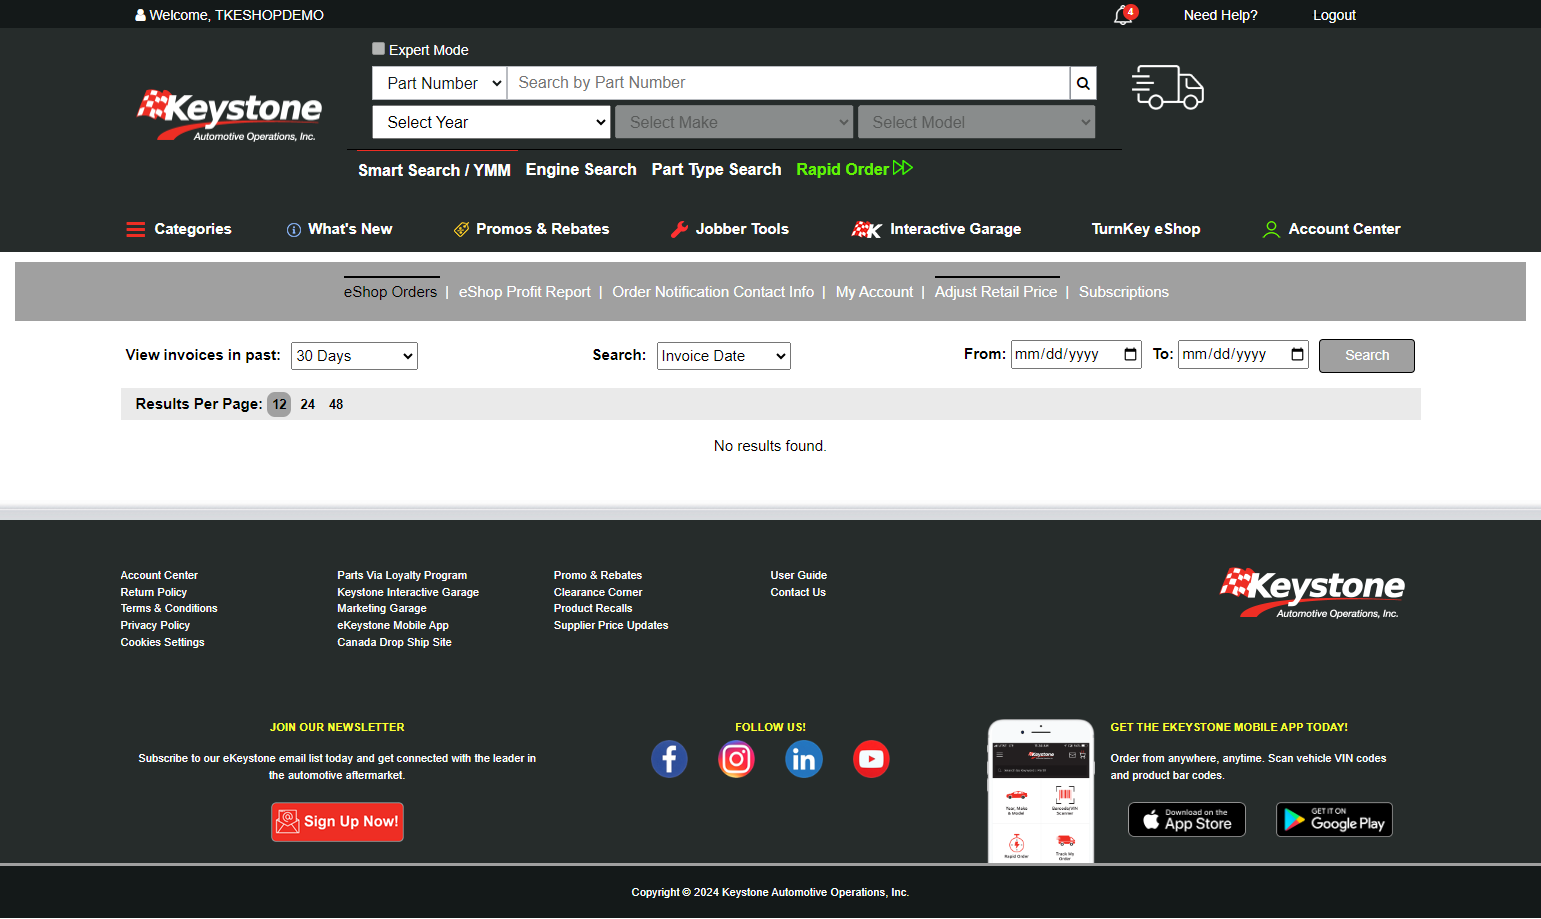This screenshot has width=1541, height=919.
Task: Click the Interactive Garage flag icon
Action: click(x=866, y=230)
